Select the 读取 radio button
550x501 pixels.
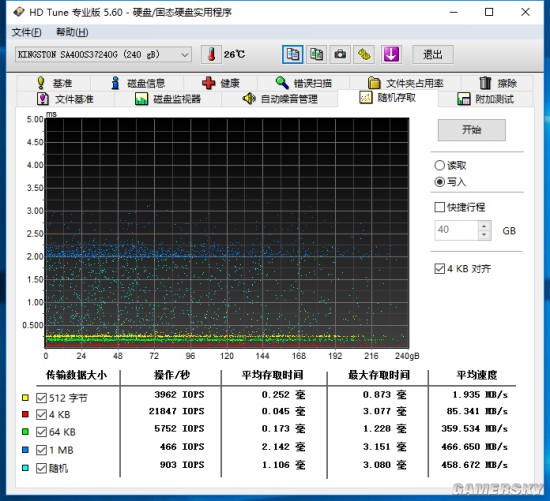coord(440,165)
